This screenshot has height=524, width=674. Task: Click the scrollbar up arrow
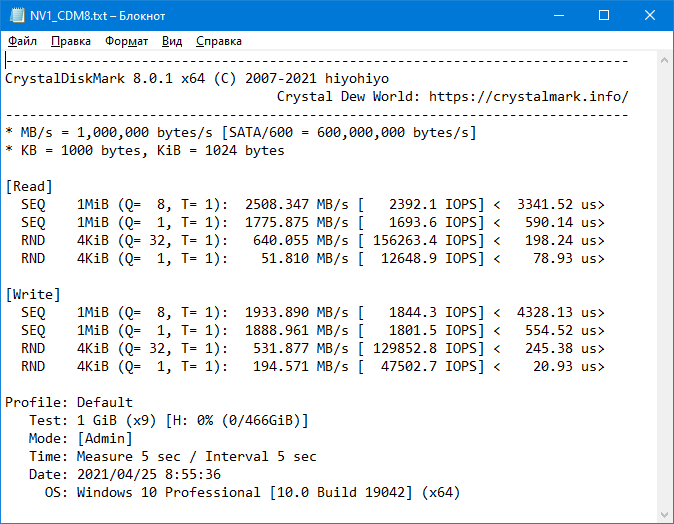665,61
